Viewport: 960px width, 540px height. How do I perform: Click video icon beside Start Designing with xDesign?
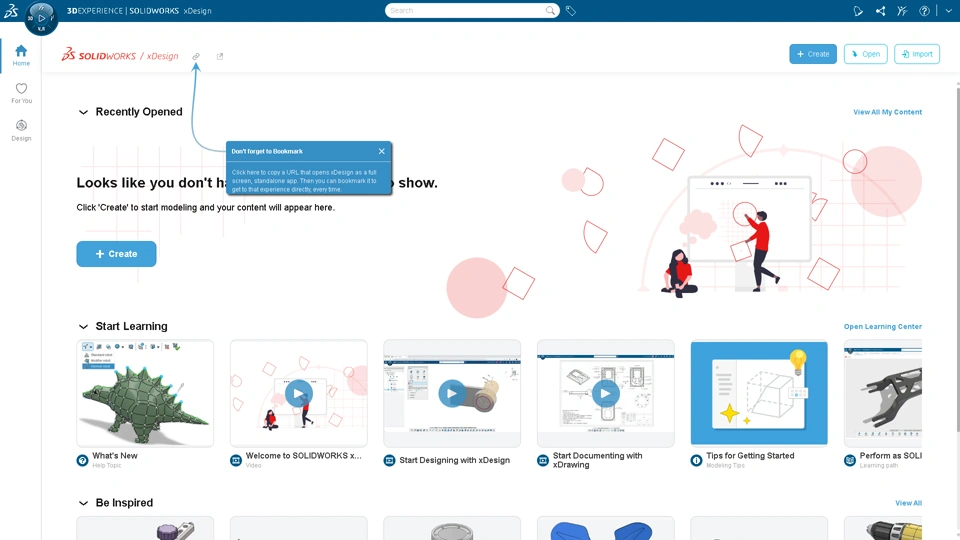[x=389, y=460]
